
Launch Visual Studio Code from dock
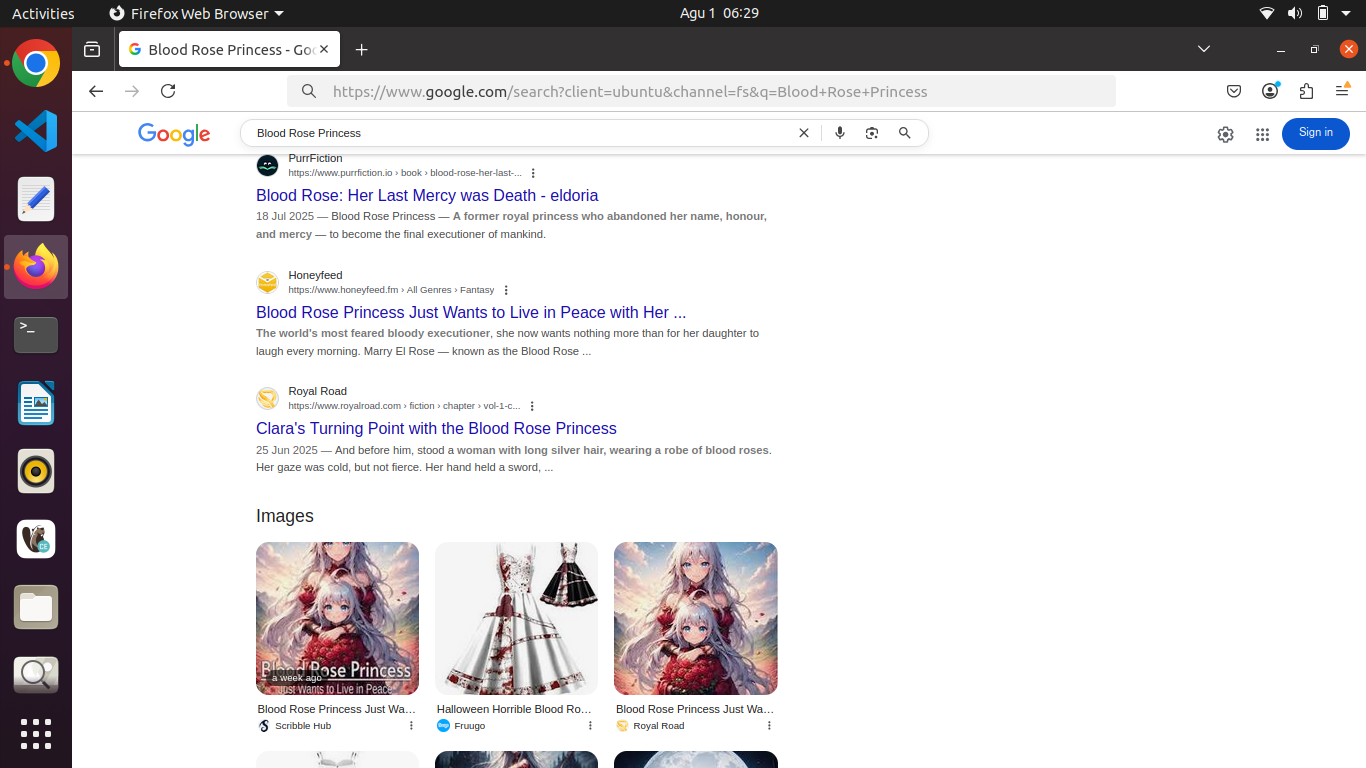click(x=36, y=131)
